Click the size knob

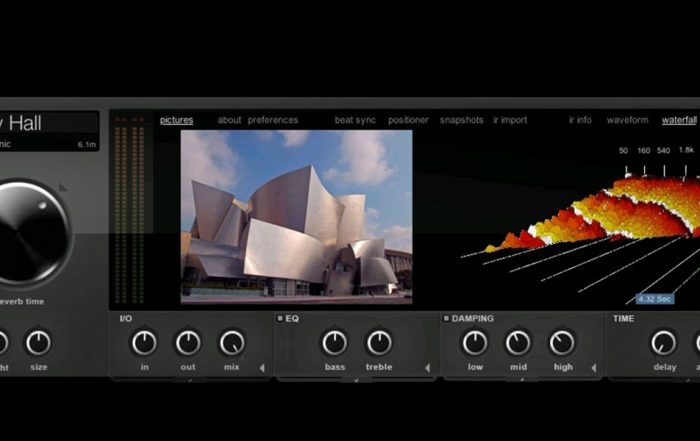point(38,343)
